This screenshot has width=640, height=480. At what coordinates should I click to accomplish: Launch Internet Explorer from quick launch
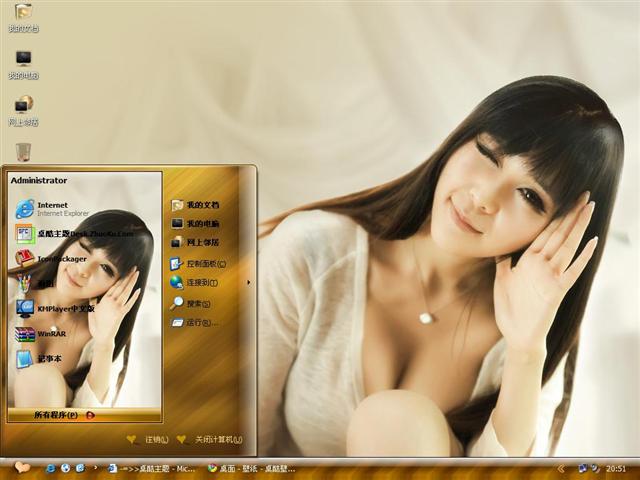click(x=51, y=469)
